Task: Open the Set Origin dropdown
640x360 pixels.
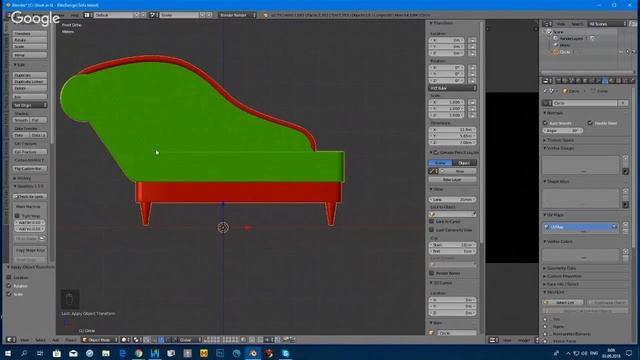Action: click(x=30, y=105)
